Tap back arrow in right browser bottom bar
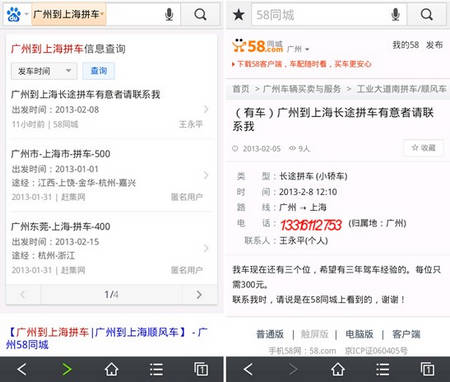 (x=248, y=369)
